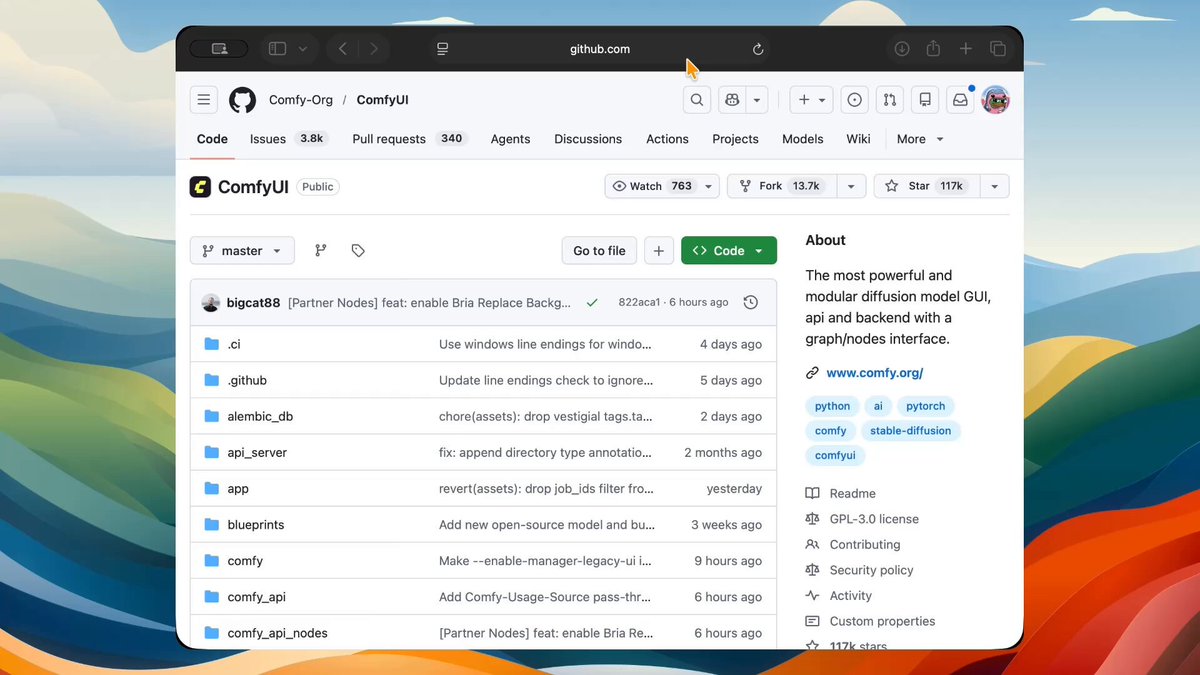Star the ComfyUI repository

coord(927,186)
